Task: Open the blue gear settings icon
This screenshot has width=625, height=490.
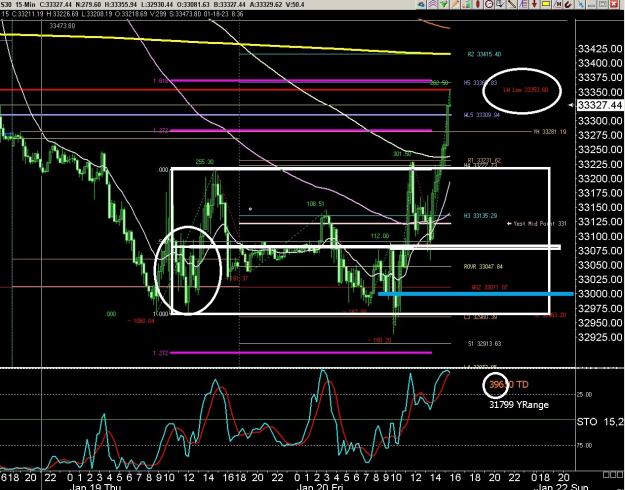Action: point(421,4)
